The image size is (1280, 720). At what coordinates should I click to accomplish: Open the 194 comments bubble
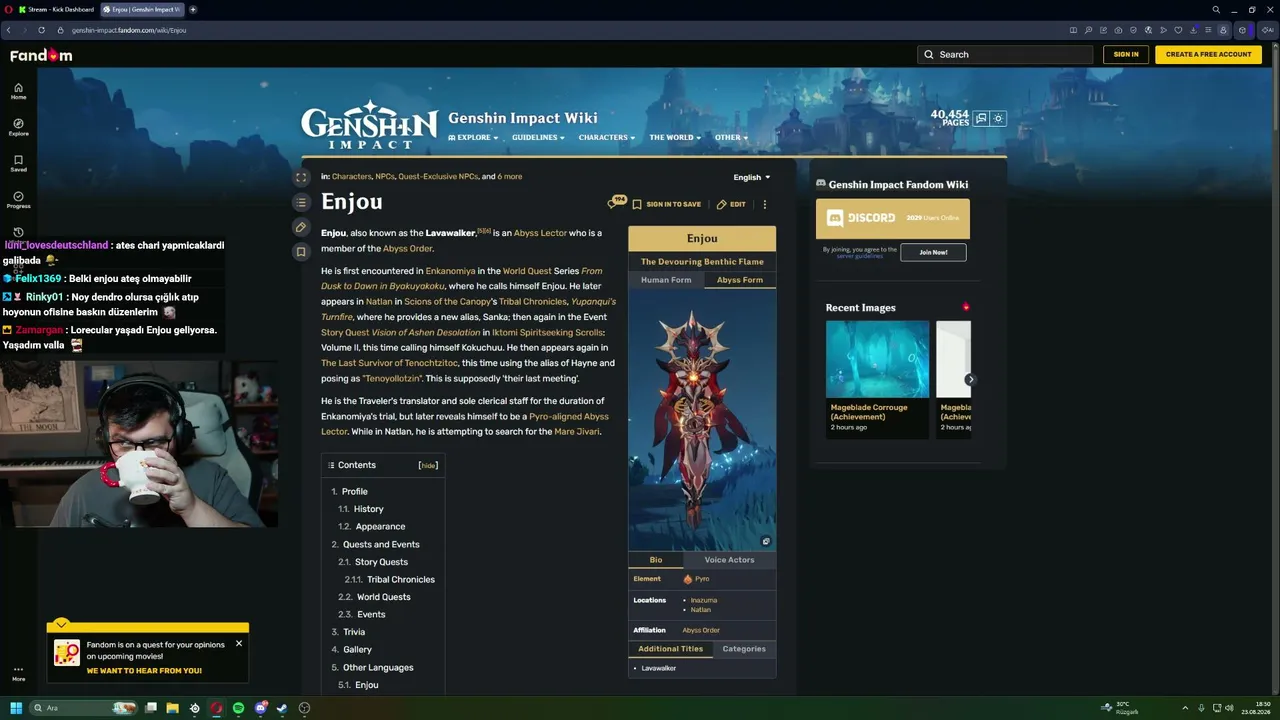[x=615, y=203]
